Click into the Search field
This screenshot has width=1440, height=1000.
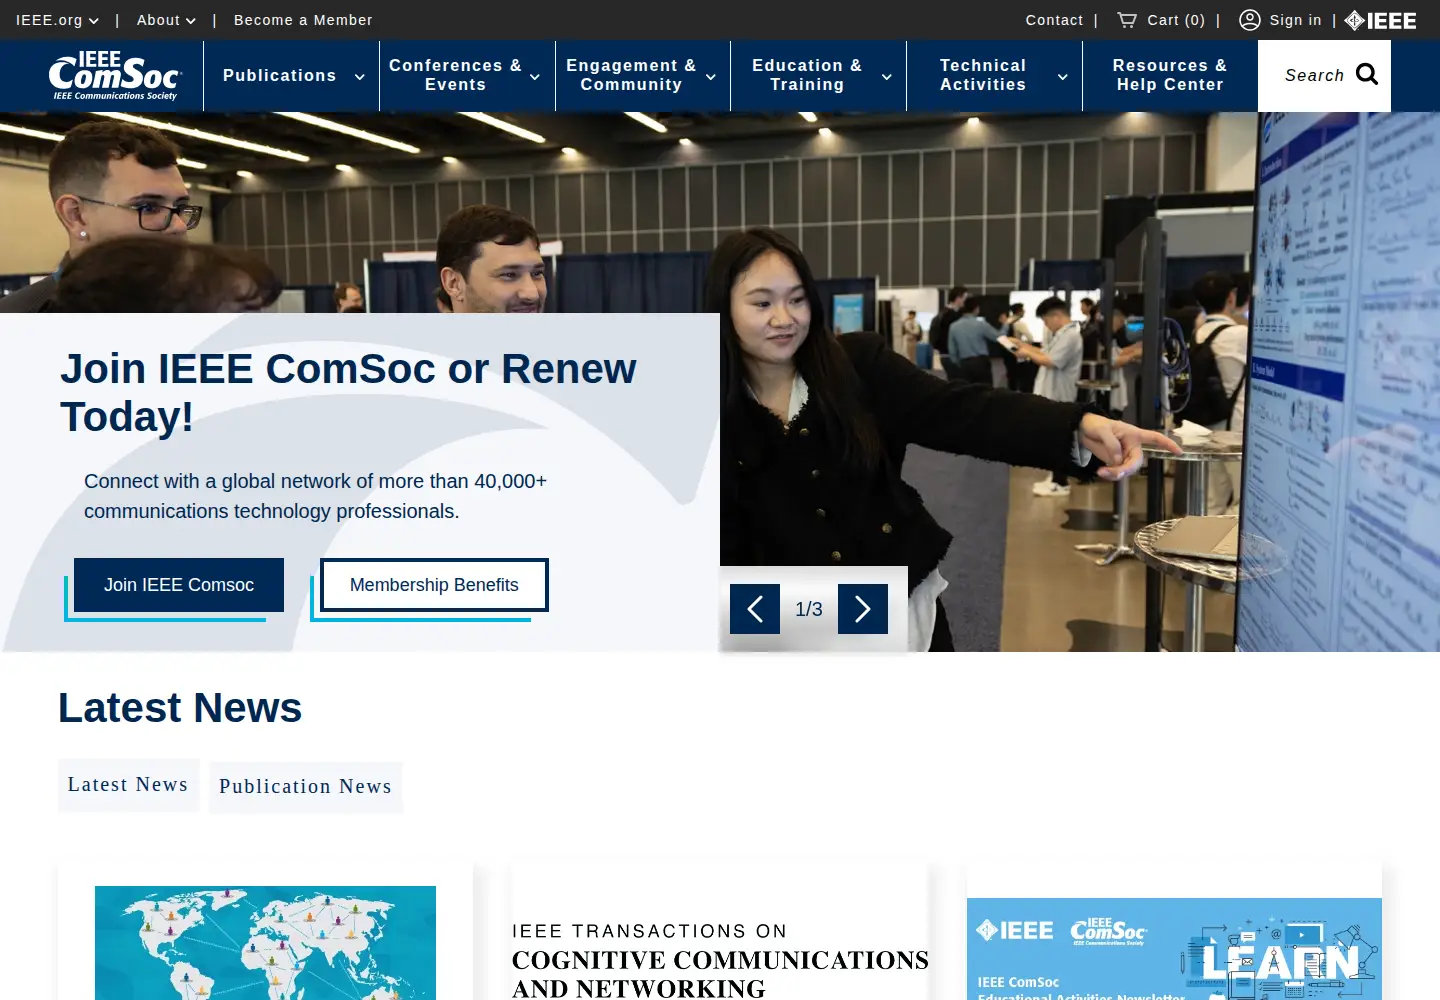coord(1314,75)
